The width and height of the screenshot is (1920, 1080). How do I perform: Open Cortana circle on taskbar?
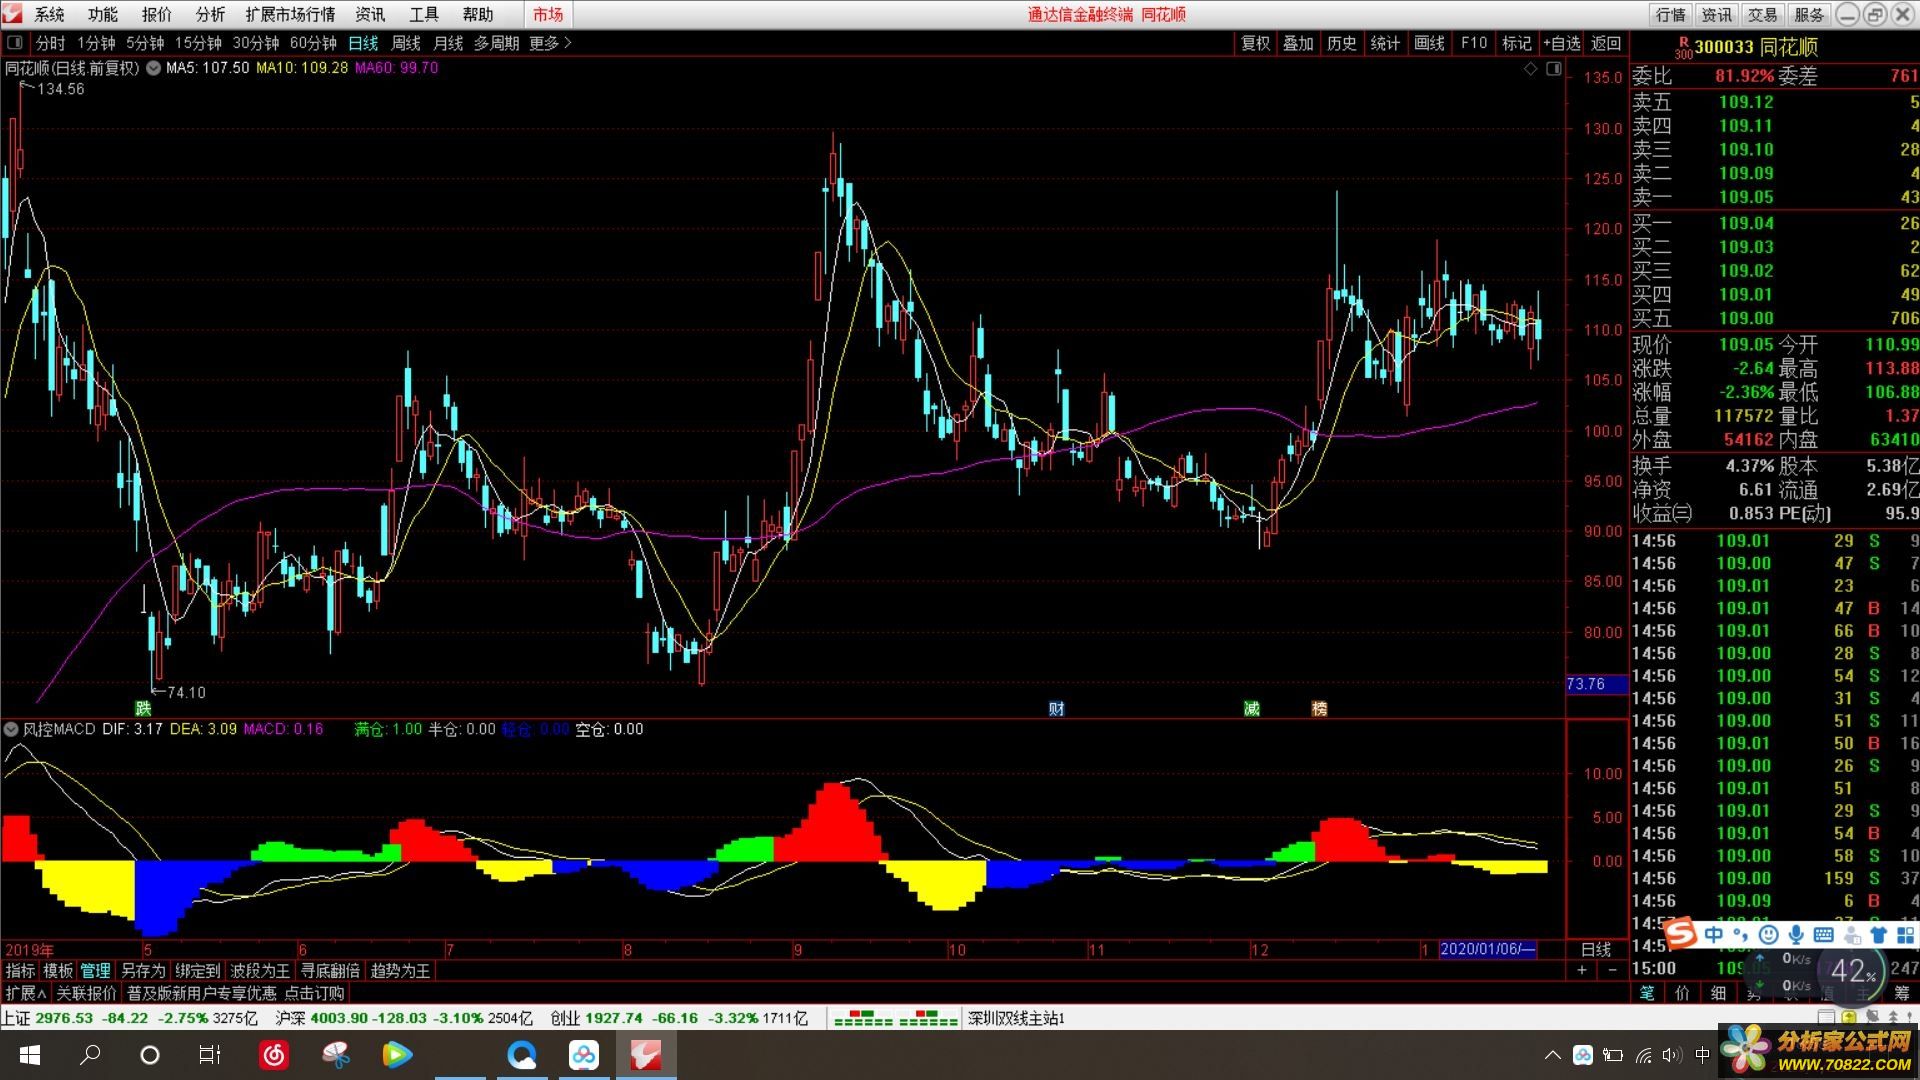(x=150, y=1055)
